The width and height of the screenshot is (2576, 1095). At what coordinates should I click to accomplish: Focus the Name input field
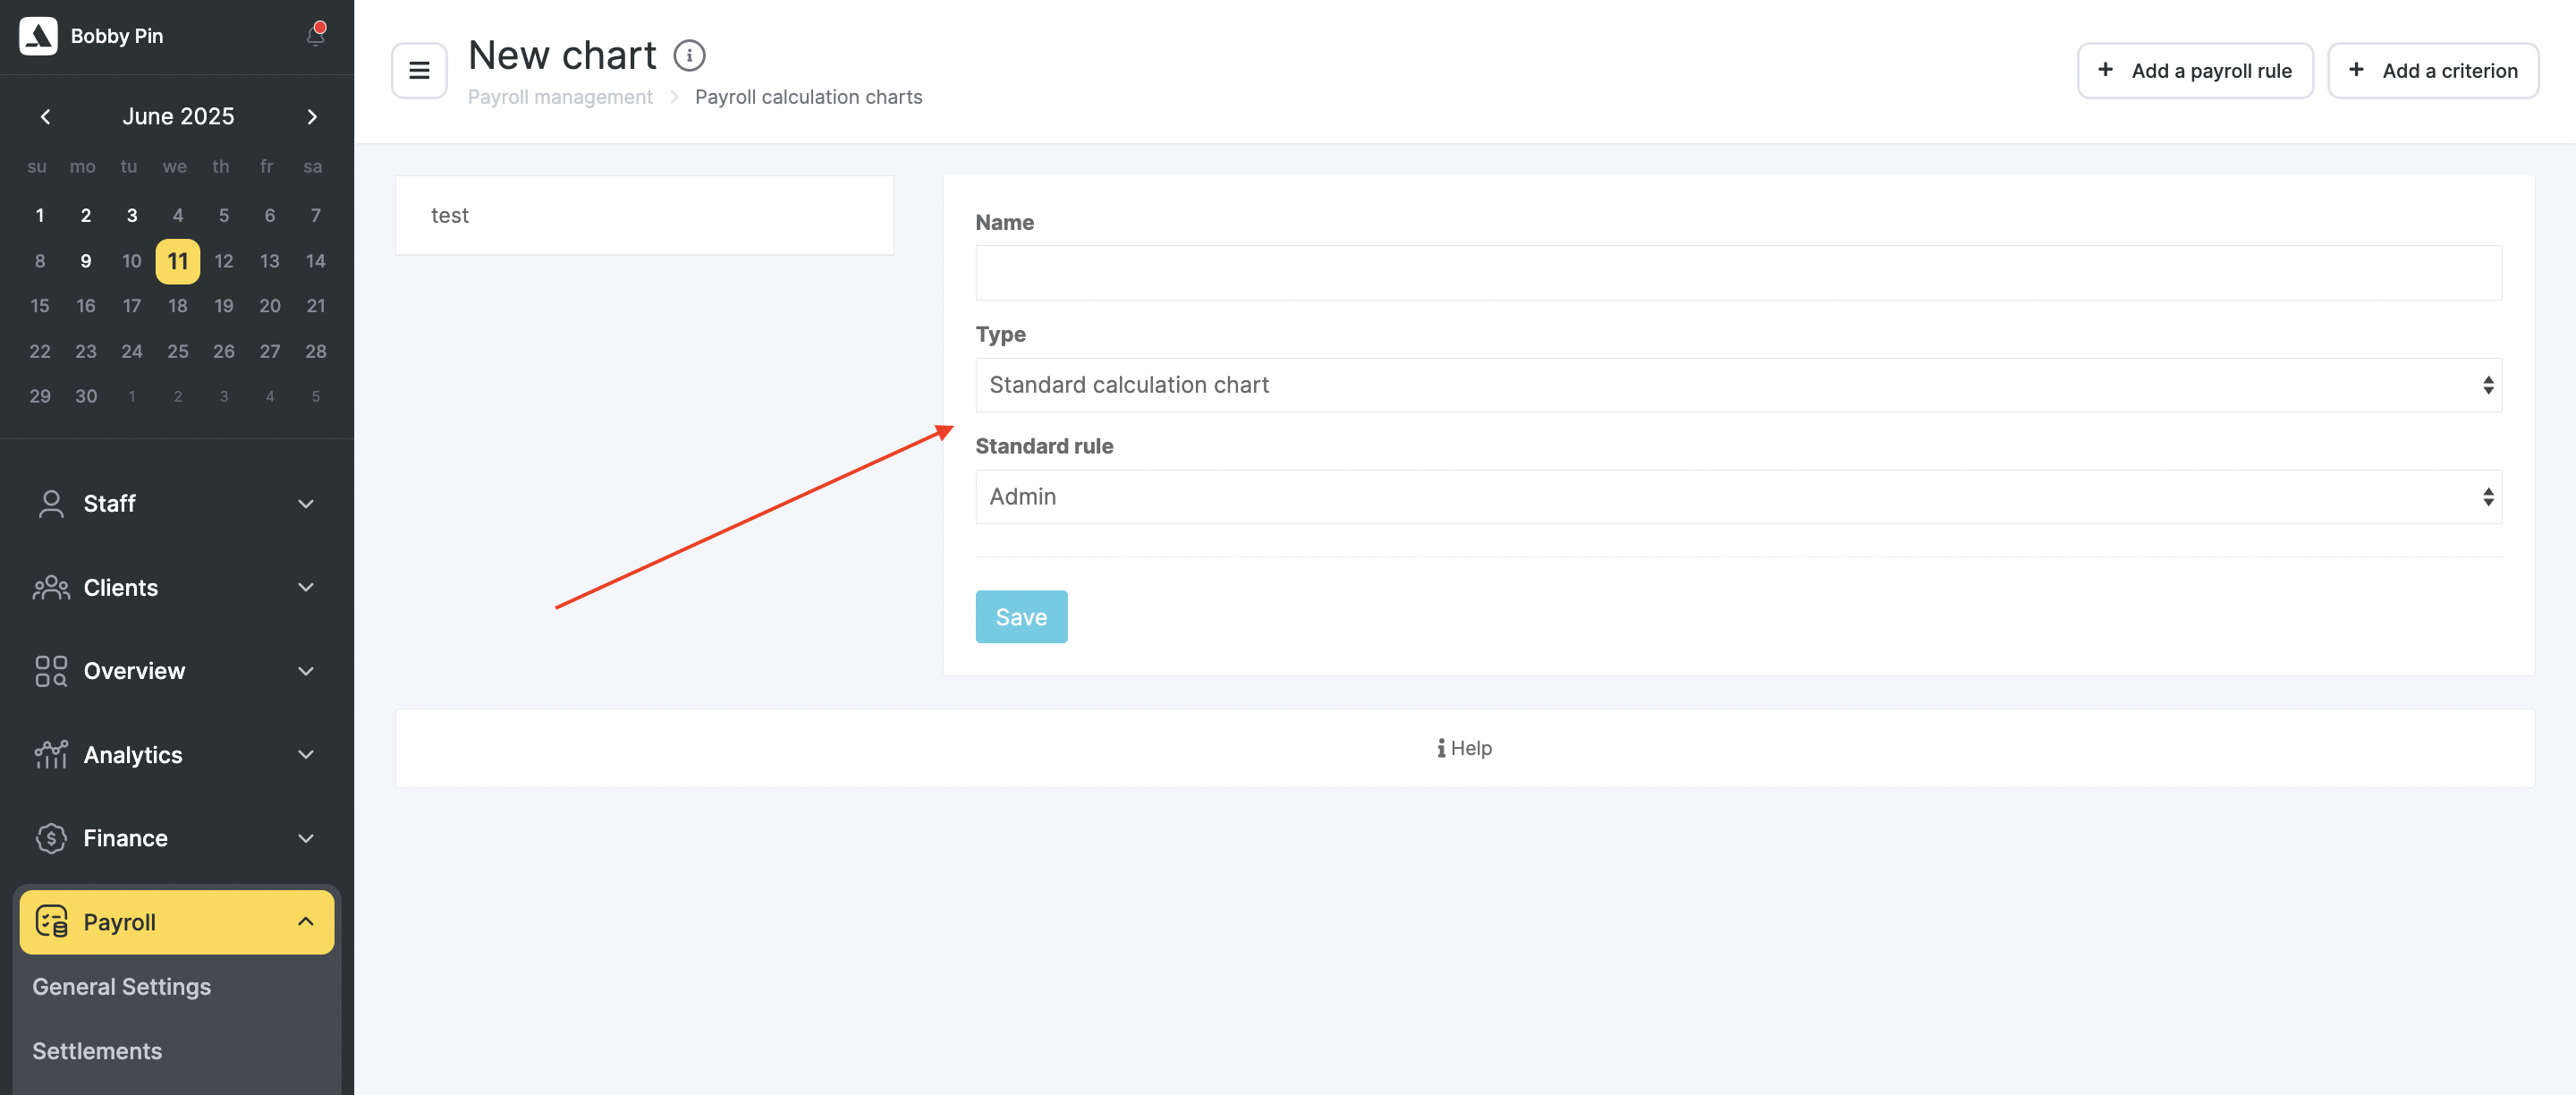pos(1738,273)
